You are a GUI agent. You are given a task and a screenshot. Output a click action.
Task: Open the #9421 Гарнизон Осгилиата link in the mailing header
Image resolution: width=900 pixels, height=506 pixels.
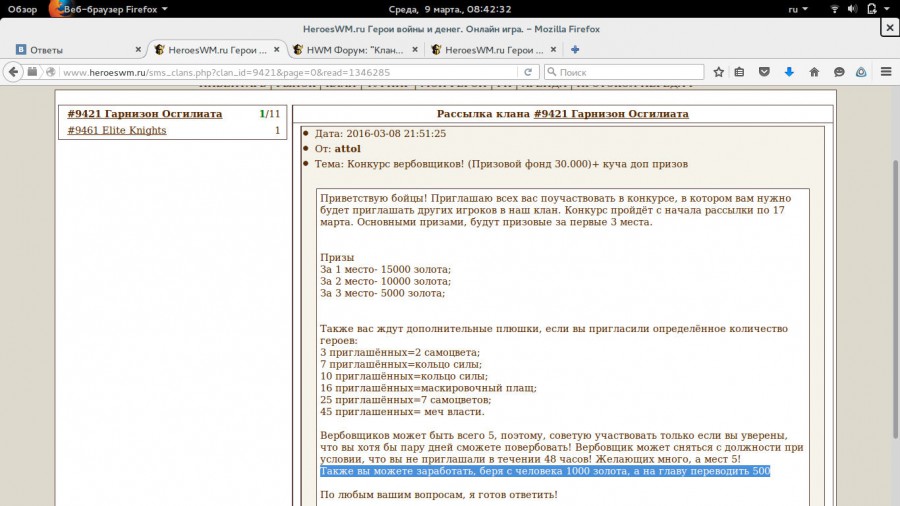pos(611,114)
